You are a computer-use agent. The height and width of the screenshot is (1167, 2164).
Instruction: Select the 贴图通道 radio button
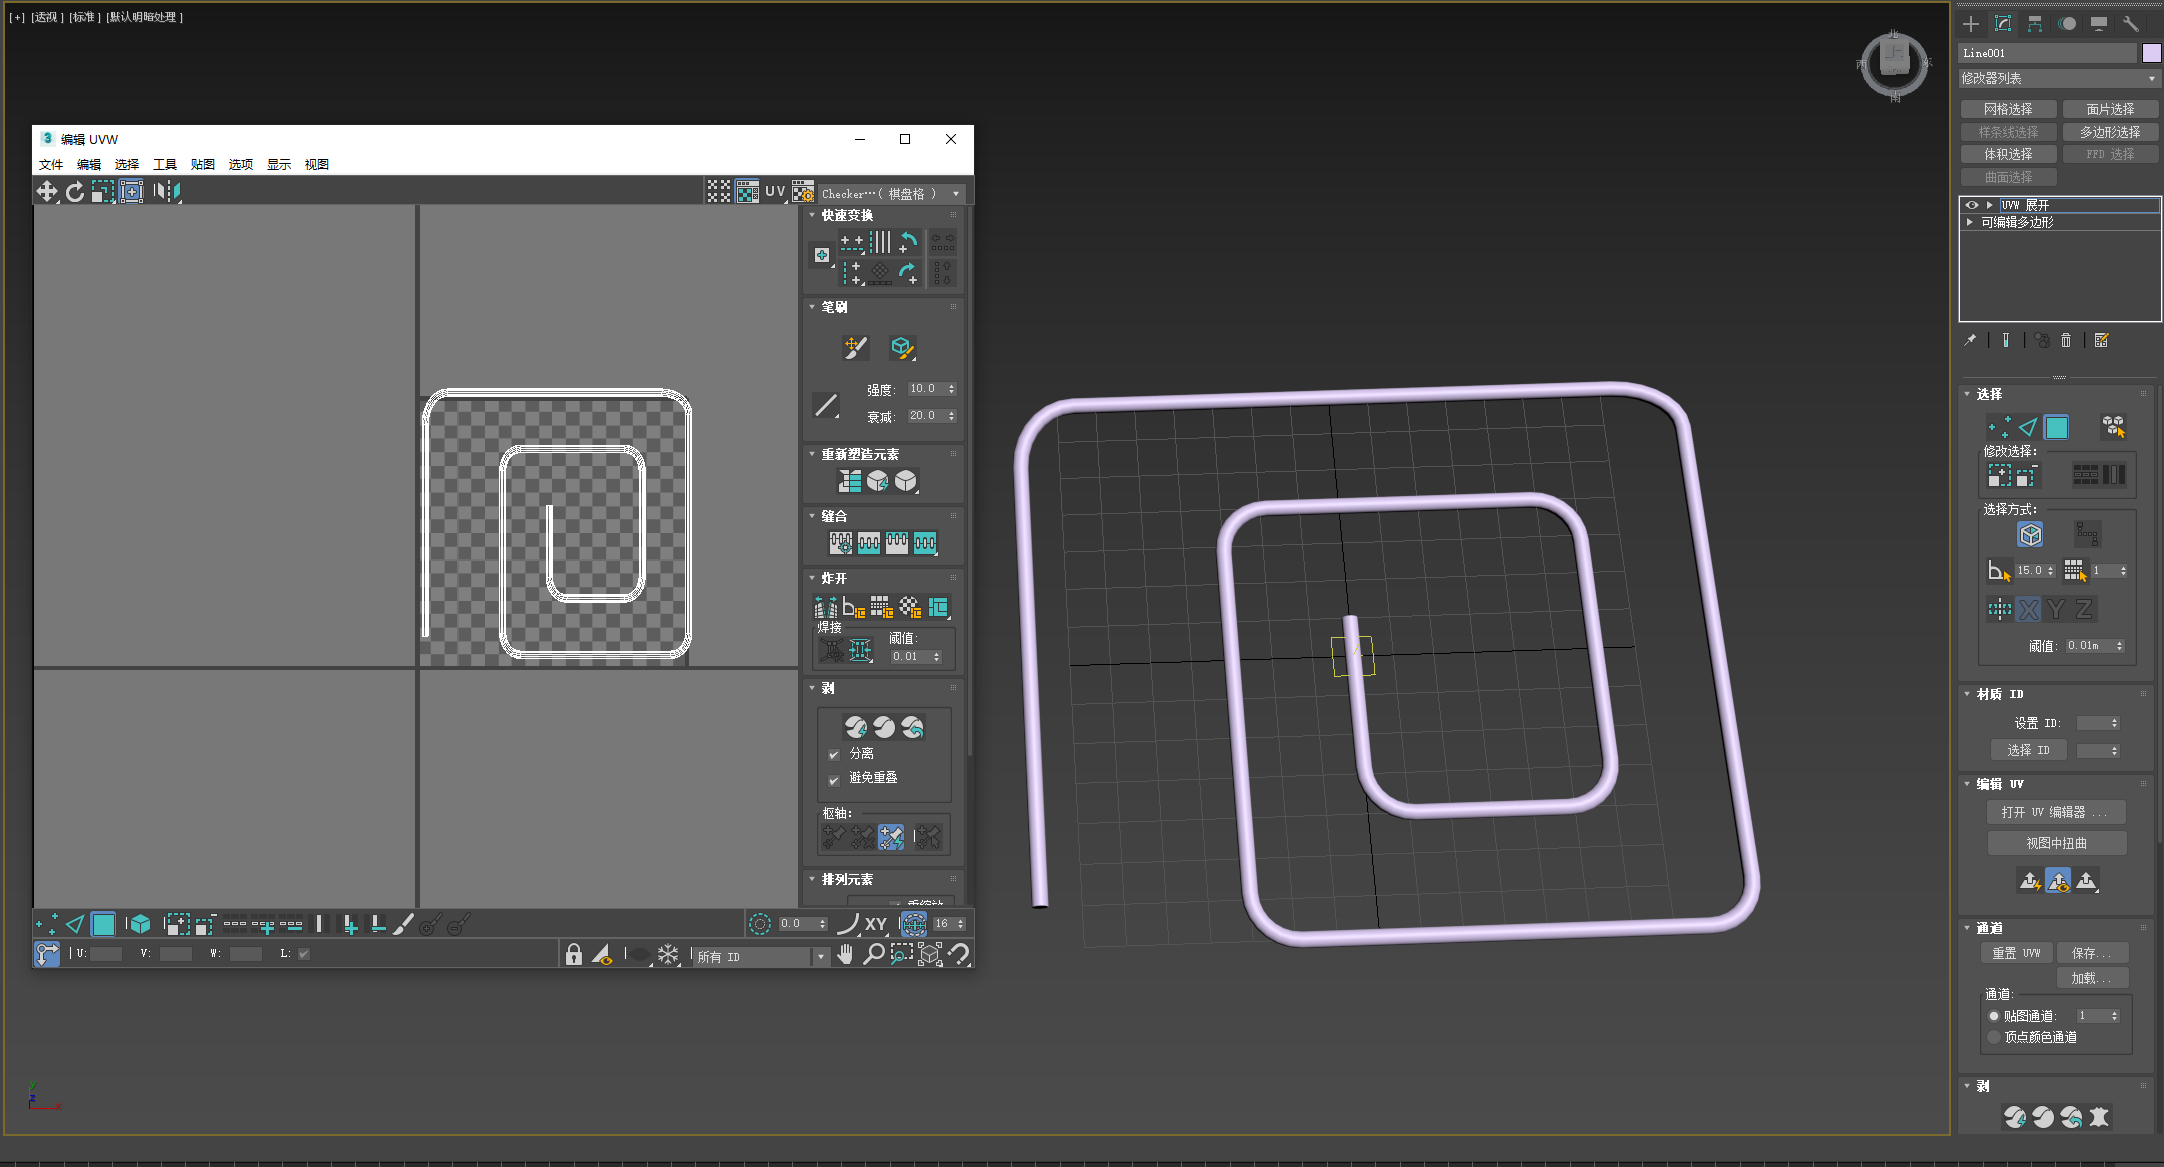[x=1994, y=1016]
